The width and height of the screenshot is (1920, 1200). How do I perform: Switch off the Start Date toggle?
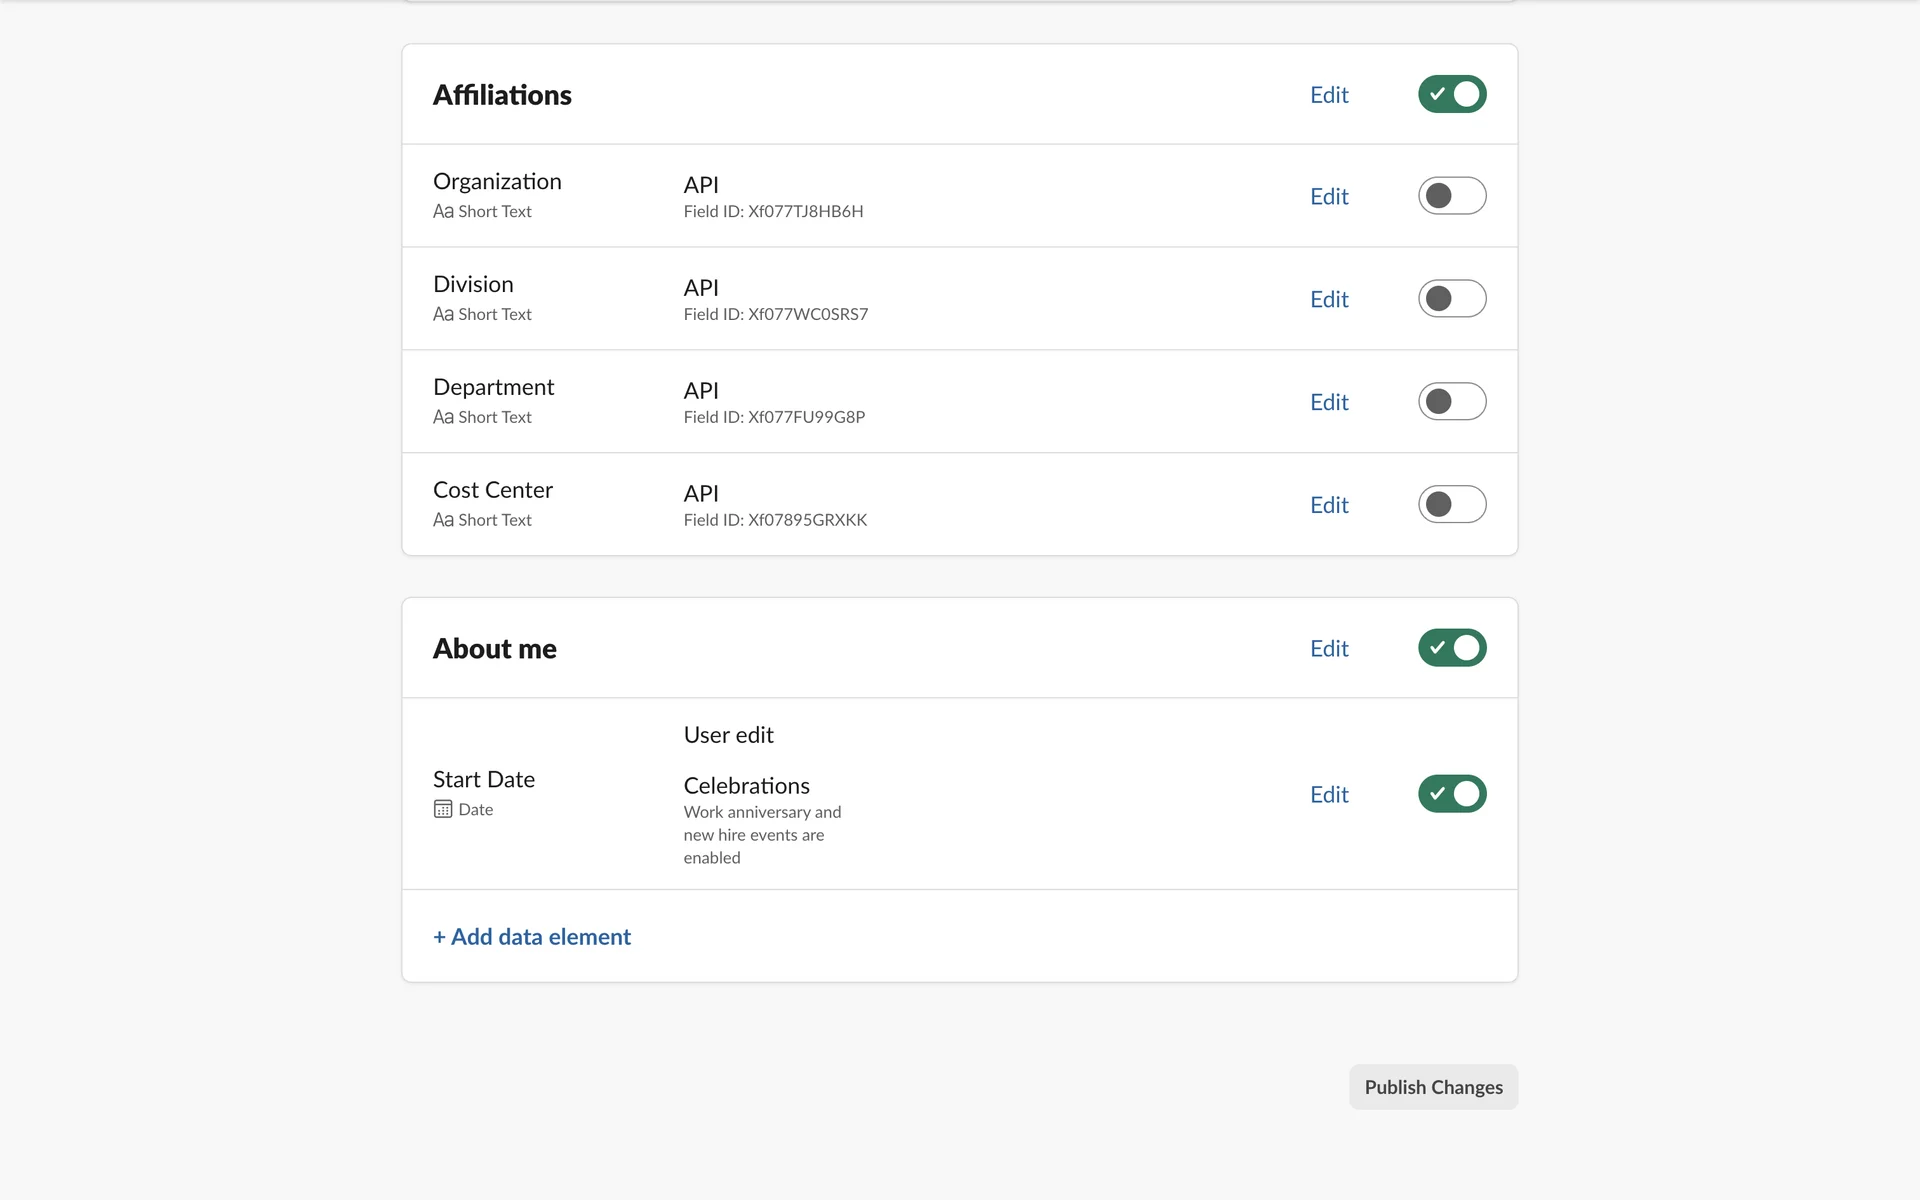(x=1452, y=794)
